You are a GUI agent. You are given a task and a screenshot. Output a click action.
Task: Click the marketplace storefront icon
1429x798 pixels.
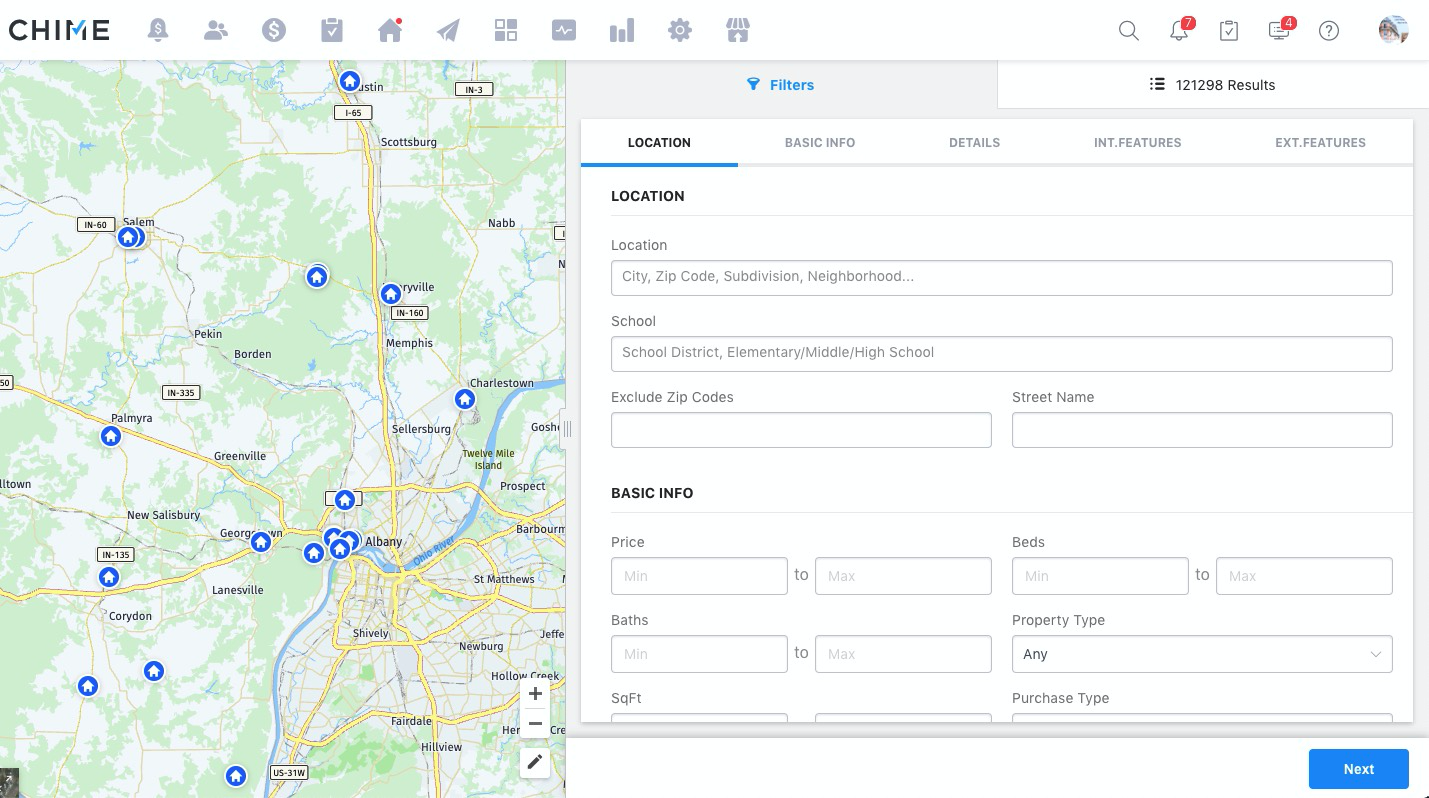point(738,30)
